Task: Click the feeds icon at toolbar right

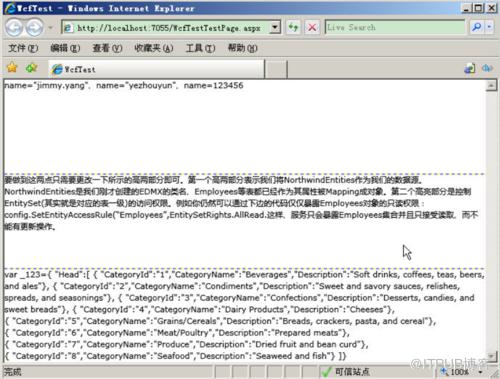Action: [487, 68]
